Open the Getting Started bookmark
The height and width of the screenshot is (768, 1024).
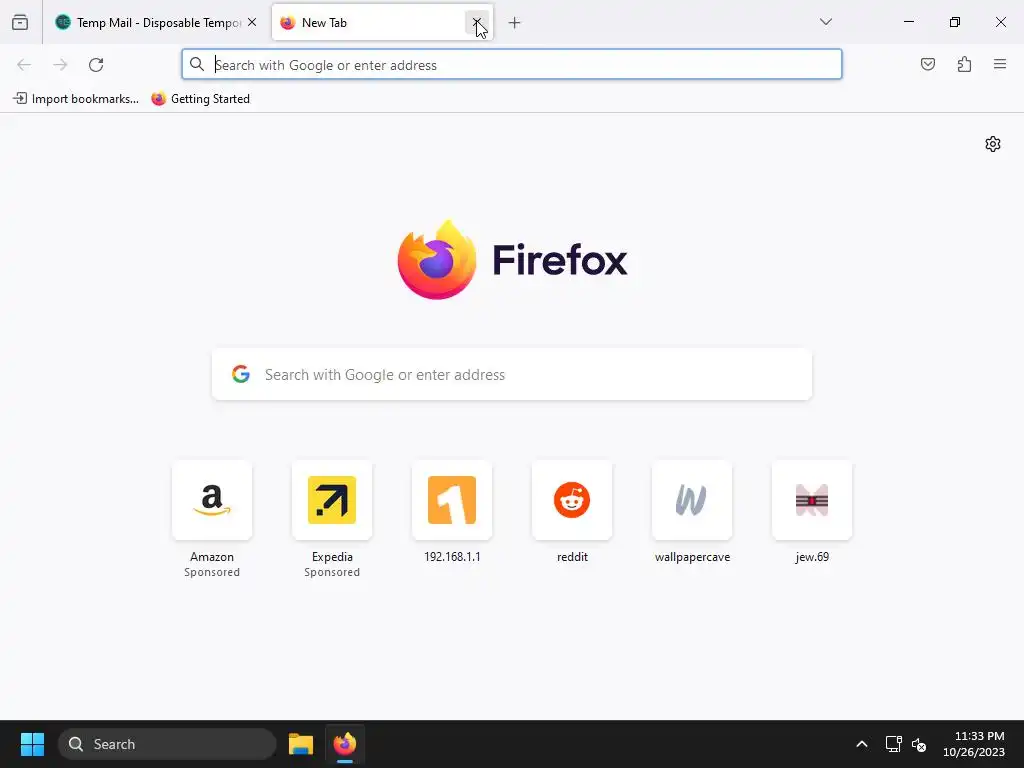pos(200,99)
